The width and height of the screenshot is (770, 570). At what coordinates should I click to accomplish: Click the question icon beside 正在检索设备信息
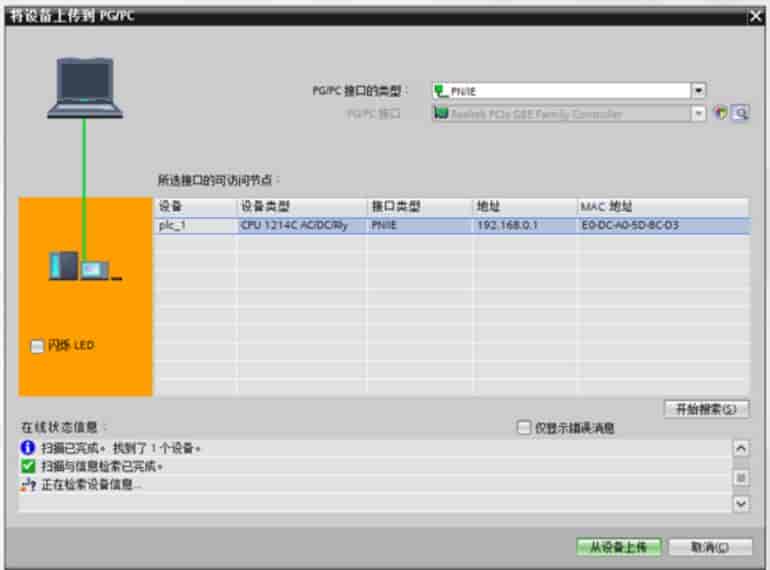pos(28,485)
